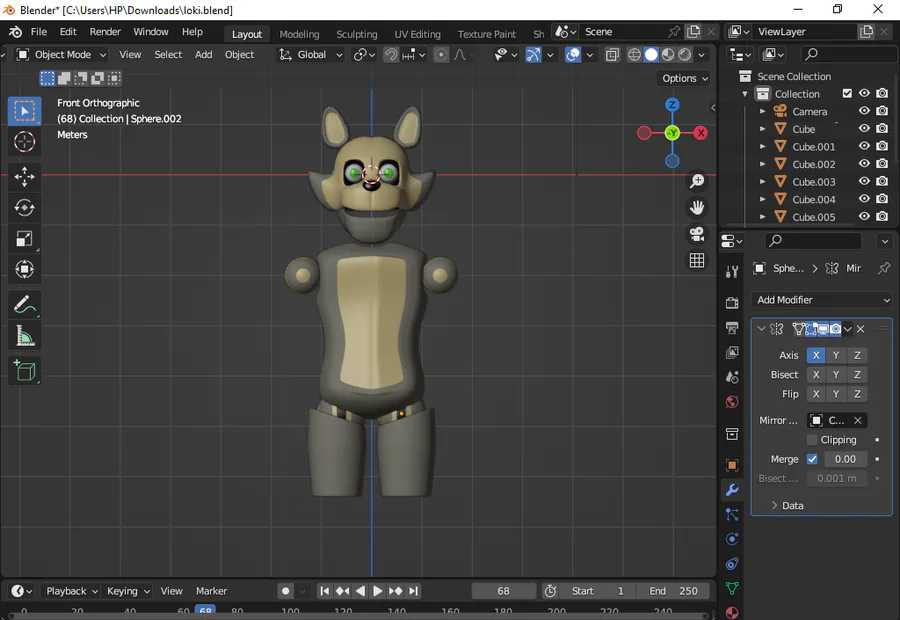Collapse the Collection tree item
900x620 pixels.
745,94
